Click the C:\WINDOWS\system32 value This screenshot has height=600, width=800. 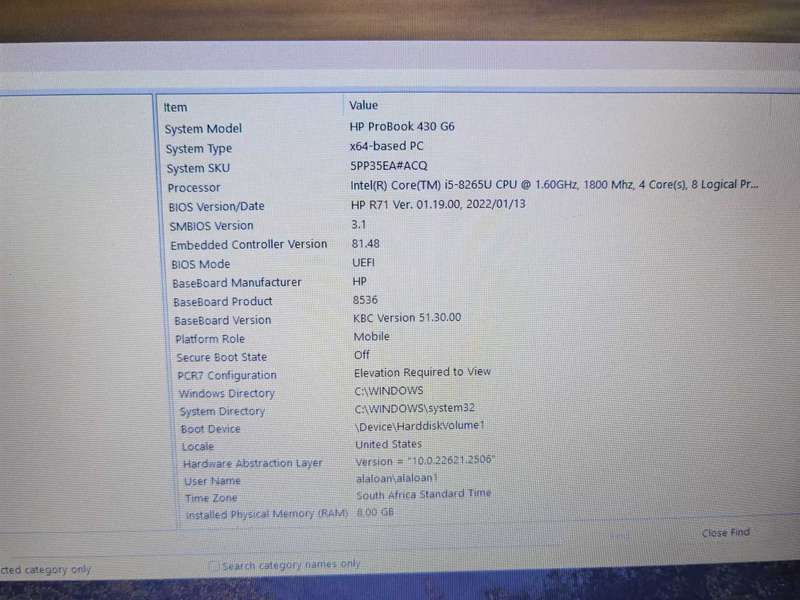414,408
